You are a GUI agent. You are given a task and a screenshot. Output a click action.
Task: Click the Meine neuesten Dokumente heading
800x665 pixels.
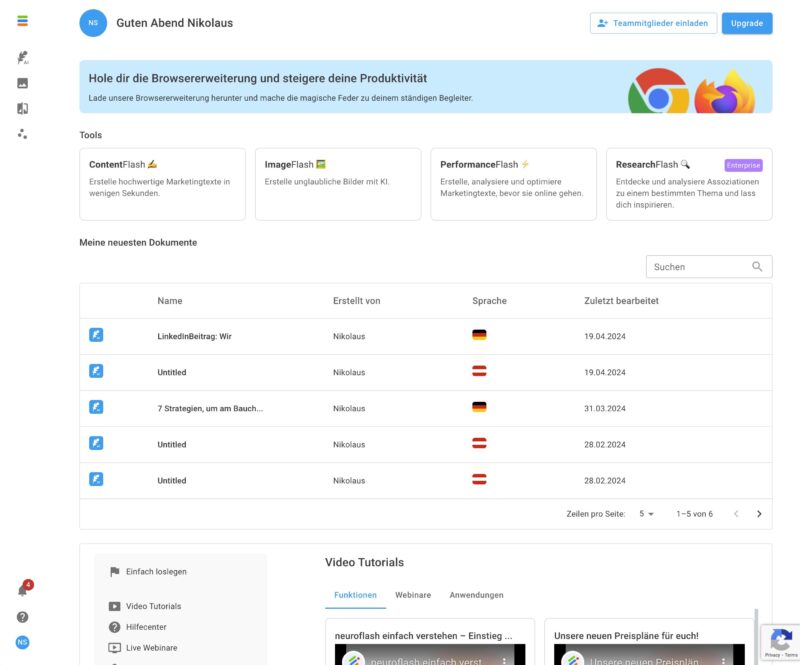coord(138,242)
